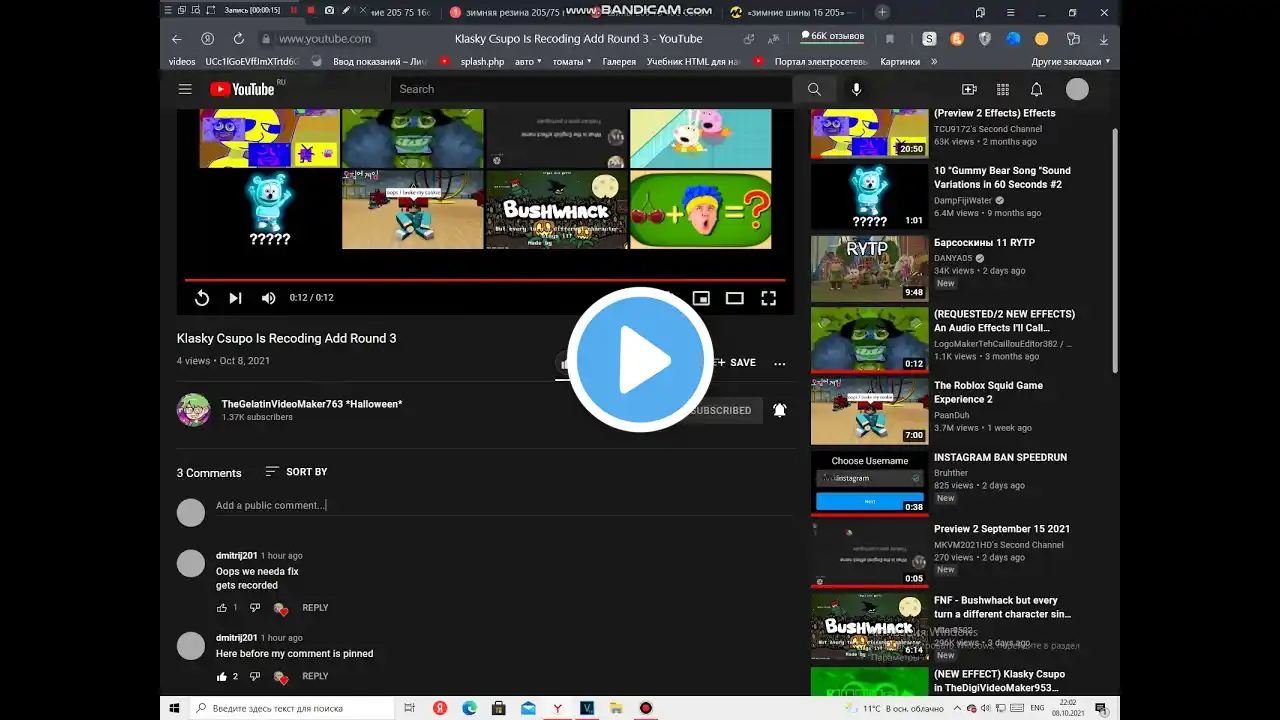Mute the video volume
The height and width of the screenshot is (720, 1280).
coord(268,298)
